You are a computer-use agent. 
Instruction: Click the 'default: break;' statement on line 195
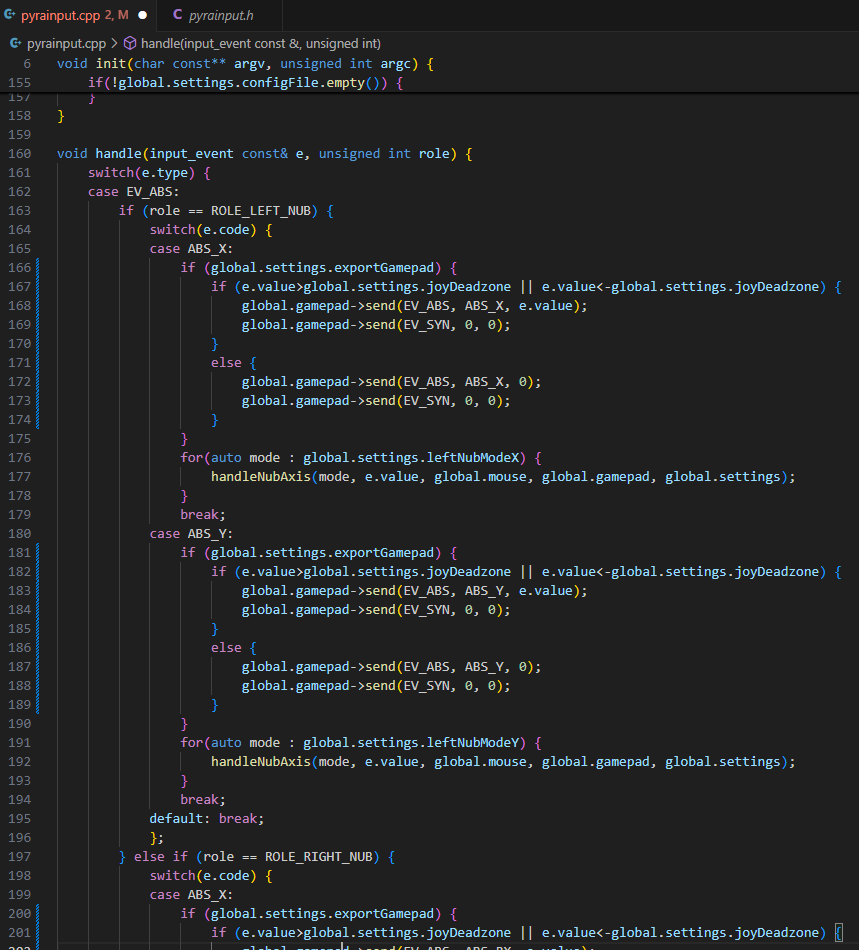[x=206, y=819]
